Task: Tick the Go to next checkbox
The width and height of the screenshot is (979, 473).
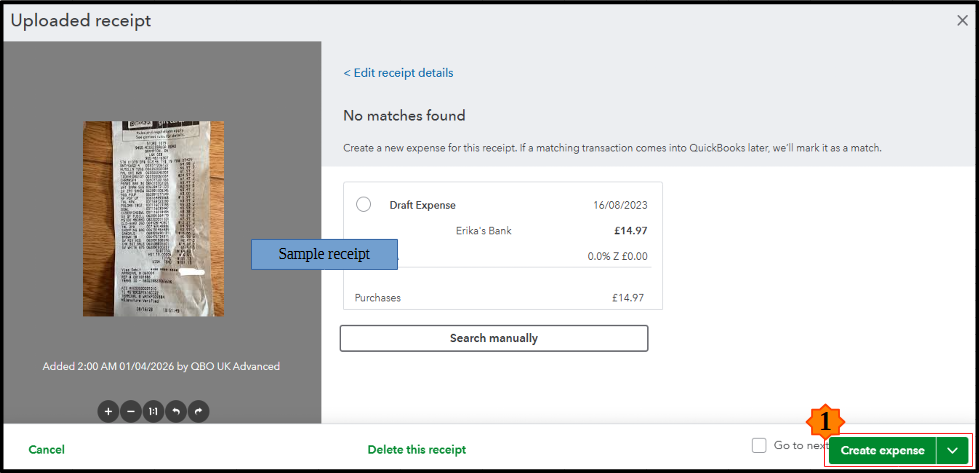Action: coord(760,445)
